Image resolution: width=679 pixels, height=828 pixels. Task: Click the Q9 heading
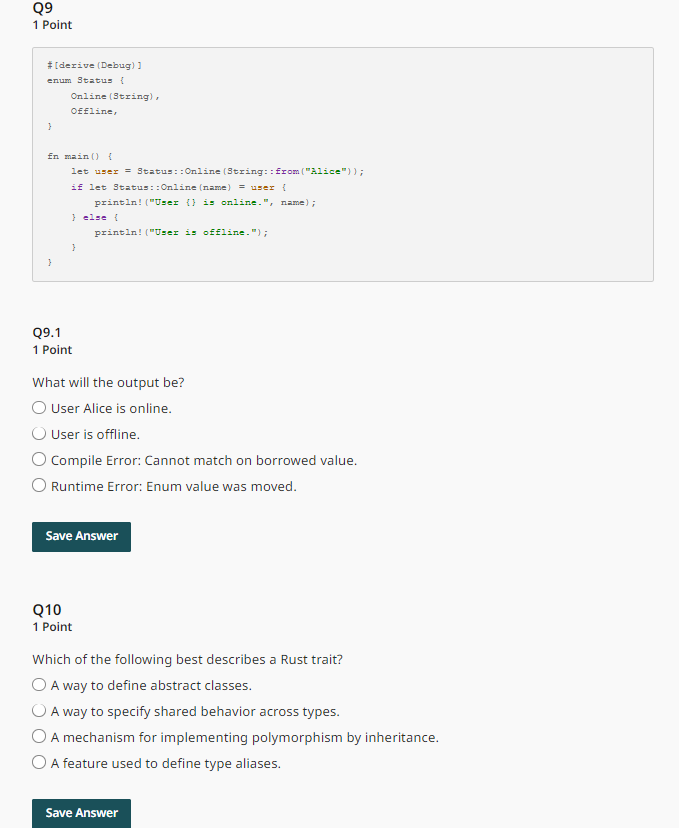tap(41, 9)
